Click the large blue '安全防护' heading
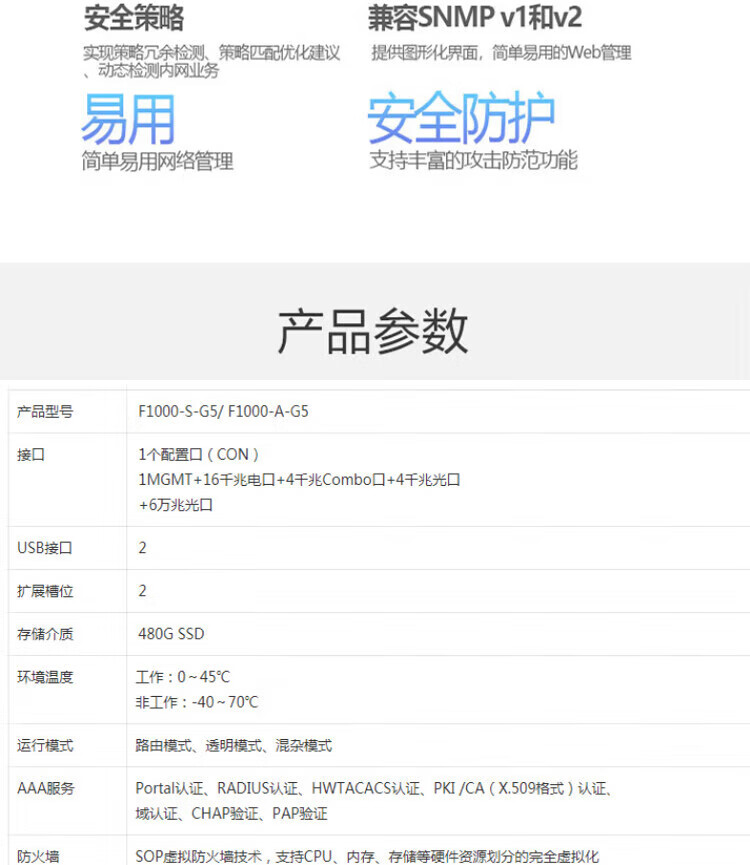Viewport: 750px width, 865px height. [461, 118]
